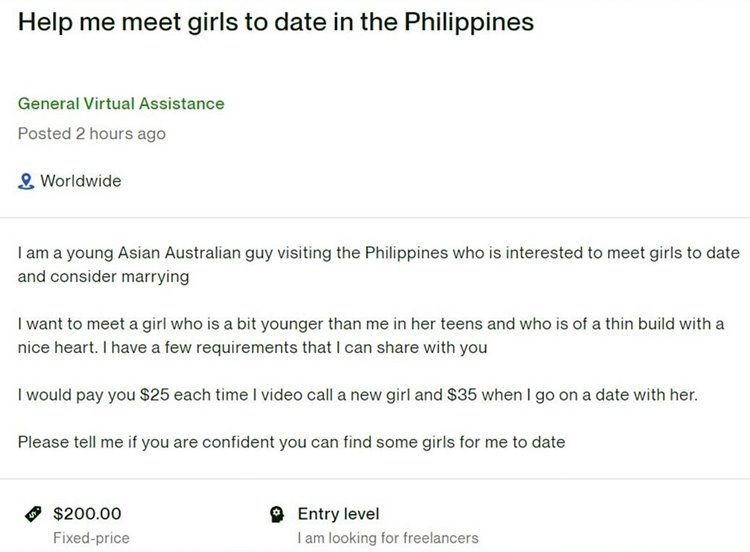
Task: Click the blue location pin icon
Action: coord(26,182)
